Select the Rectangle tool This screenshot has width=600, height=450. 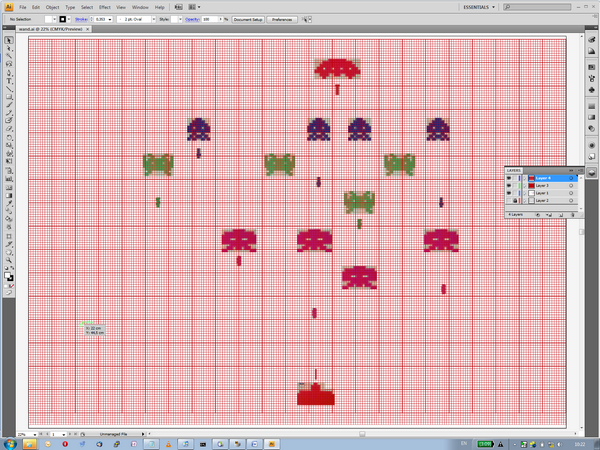9,97
